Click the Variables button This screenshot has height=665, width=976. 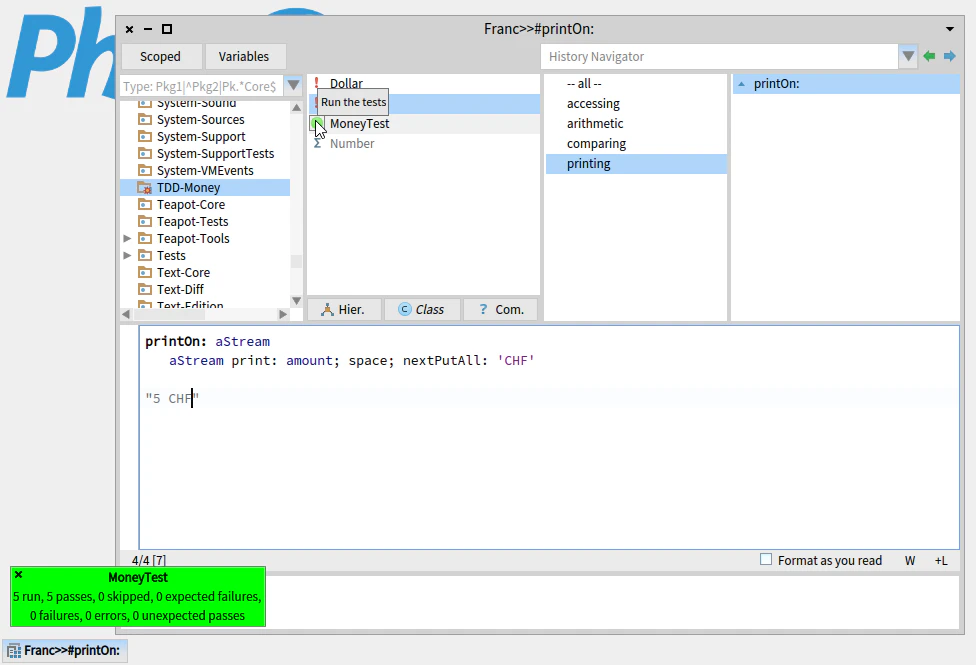click(x=244, y=57)
